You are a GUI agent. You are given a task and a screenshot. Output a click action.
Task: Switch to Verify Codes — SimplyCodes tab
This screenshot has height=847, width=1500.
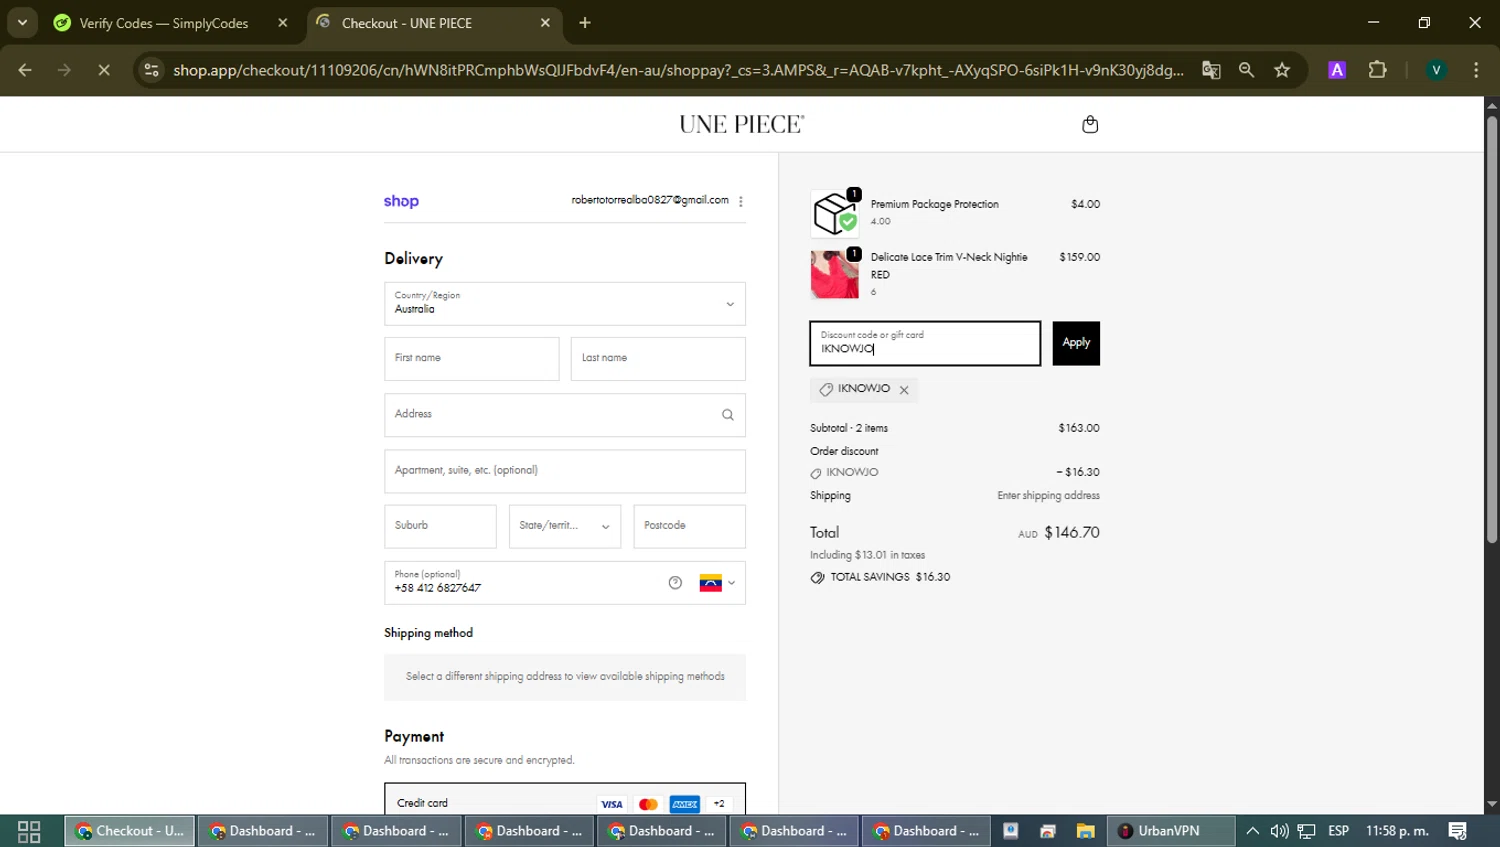pyautogui.click(x=164, y=23)
